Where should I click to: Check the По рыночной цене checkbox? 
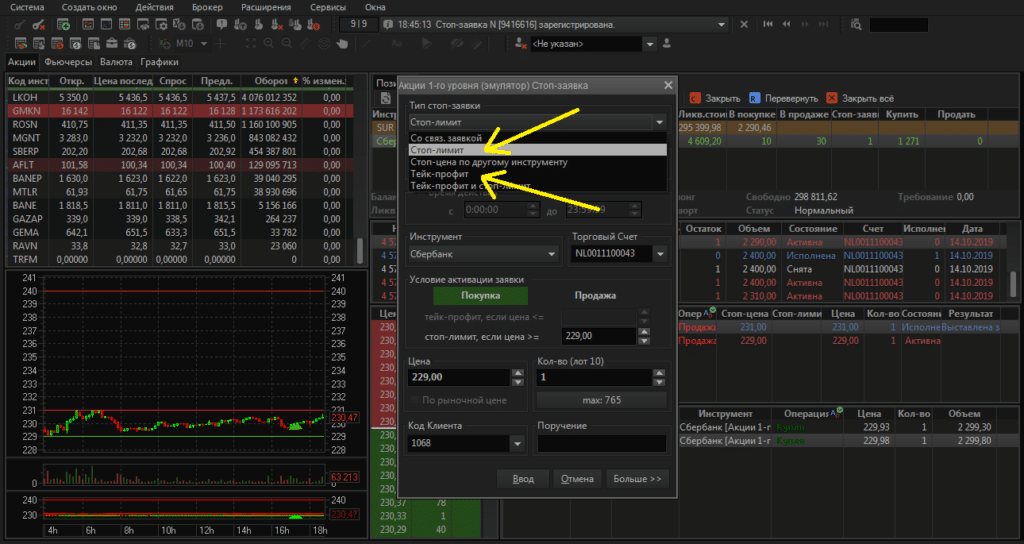click(x=416, y=401)
